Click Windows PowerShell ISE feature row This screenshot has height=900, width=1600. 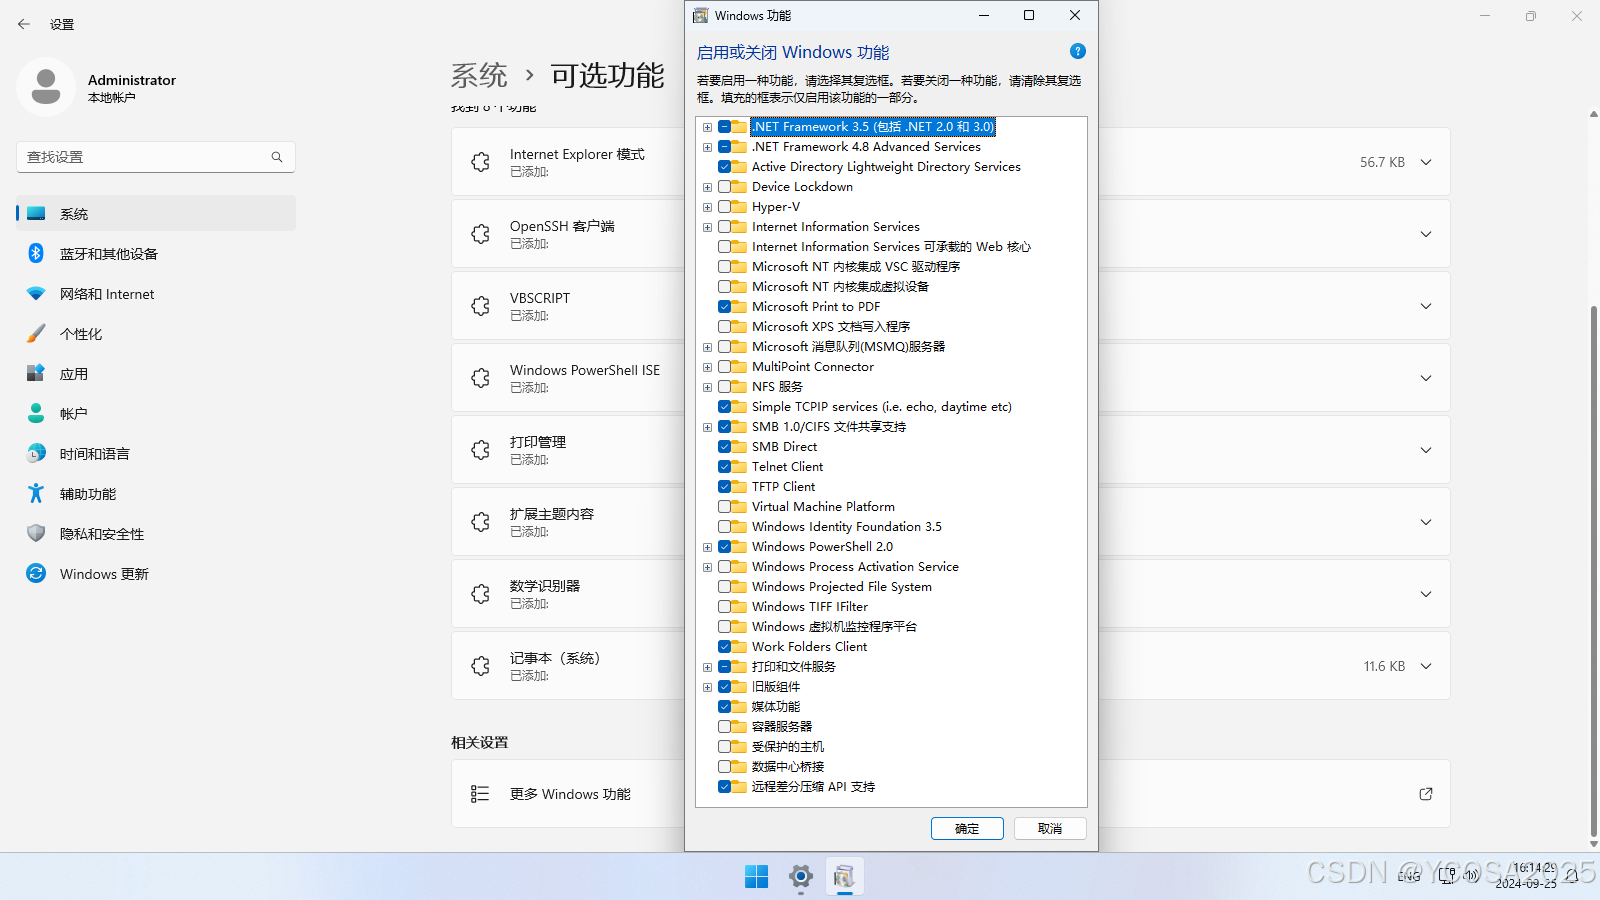950,378
